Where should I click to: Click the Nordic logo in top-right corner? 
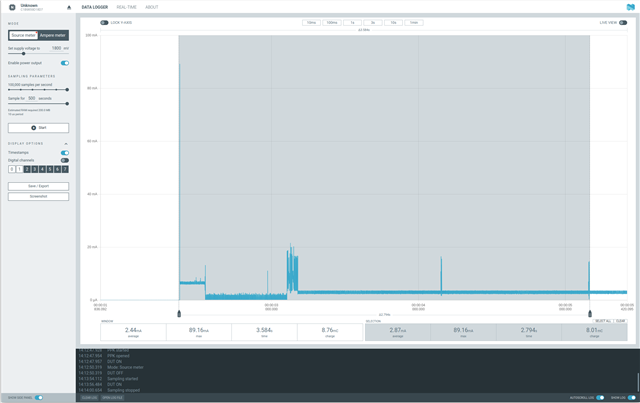pyautogui.click(x=630, y=7)
